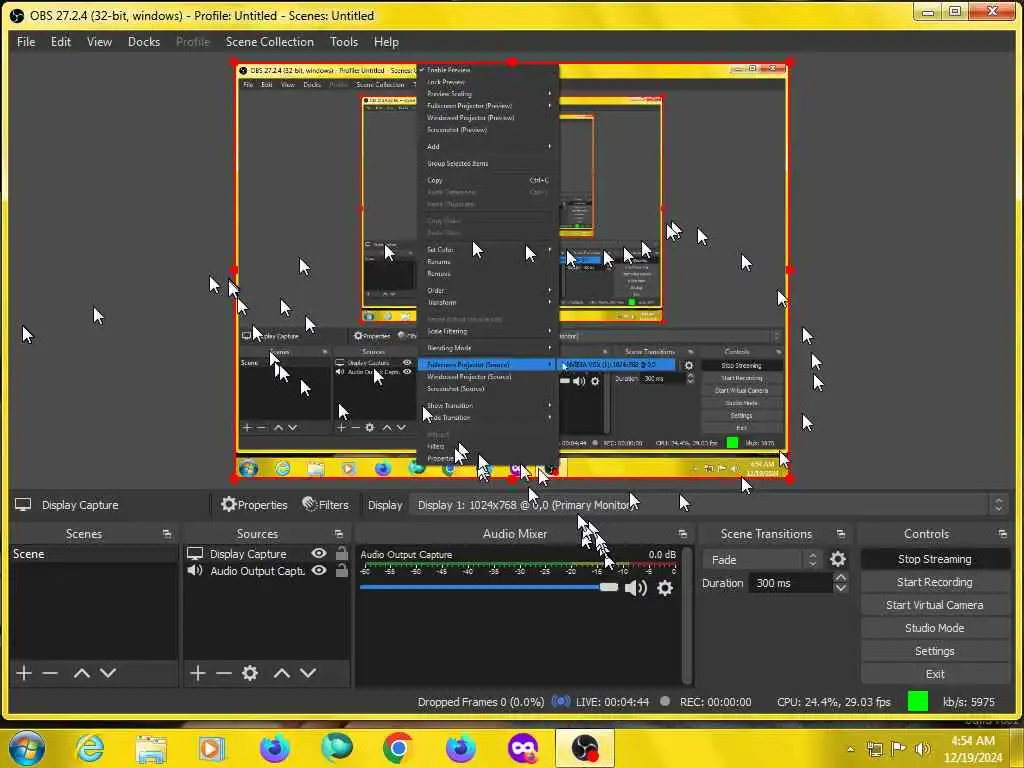Viewport: 1024px width, 768px height.
Task: Add a new source with plus icon
Action: coord(198,673)
